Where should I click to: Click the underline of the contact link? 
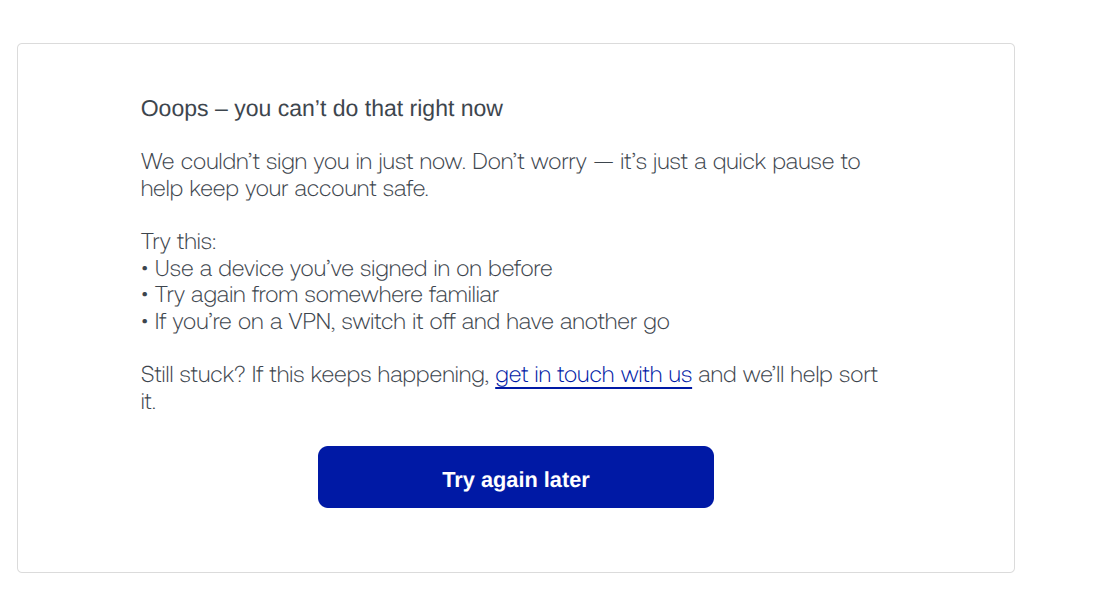(x=593, y=384)
